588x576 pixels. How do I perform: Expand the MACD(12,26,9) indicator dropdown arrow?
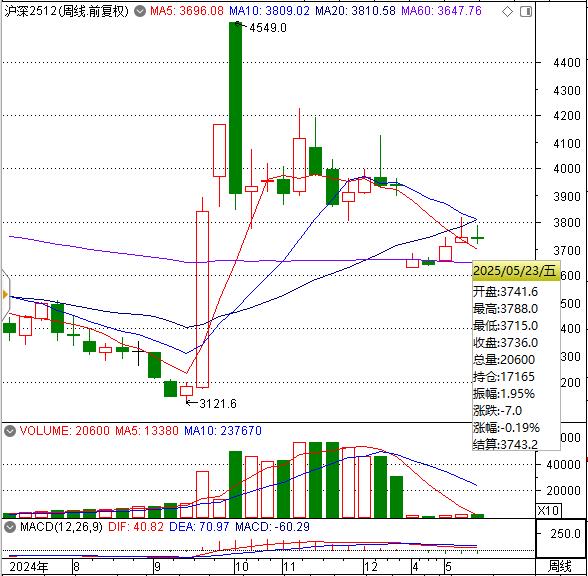tap(10, 527)
